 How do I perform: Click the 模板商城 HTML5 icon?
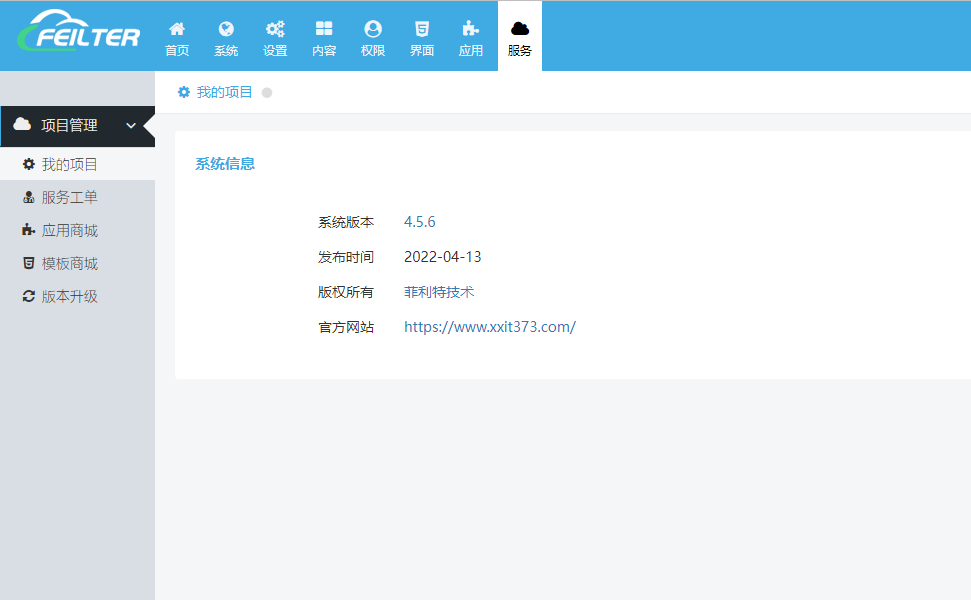pyautogui.click(x=28, y=263)
